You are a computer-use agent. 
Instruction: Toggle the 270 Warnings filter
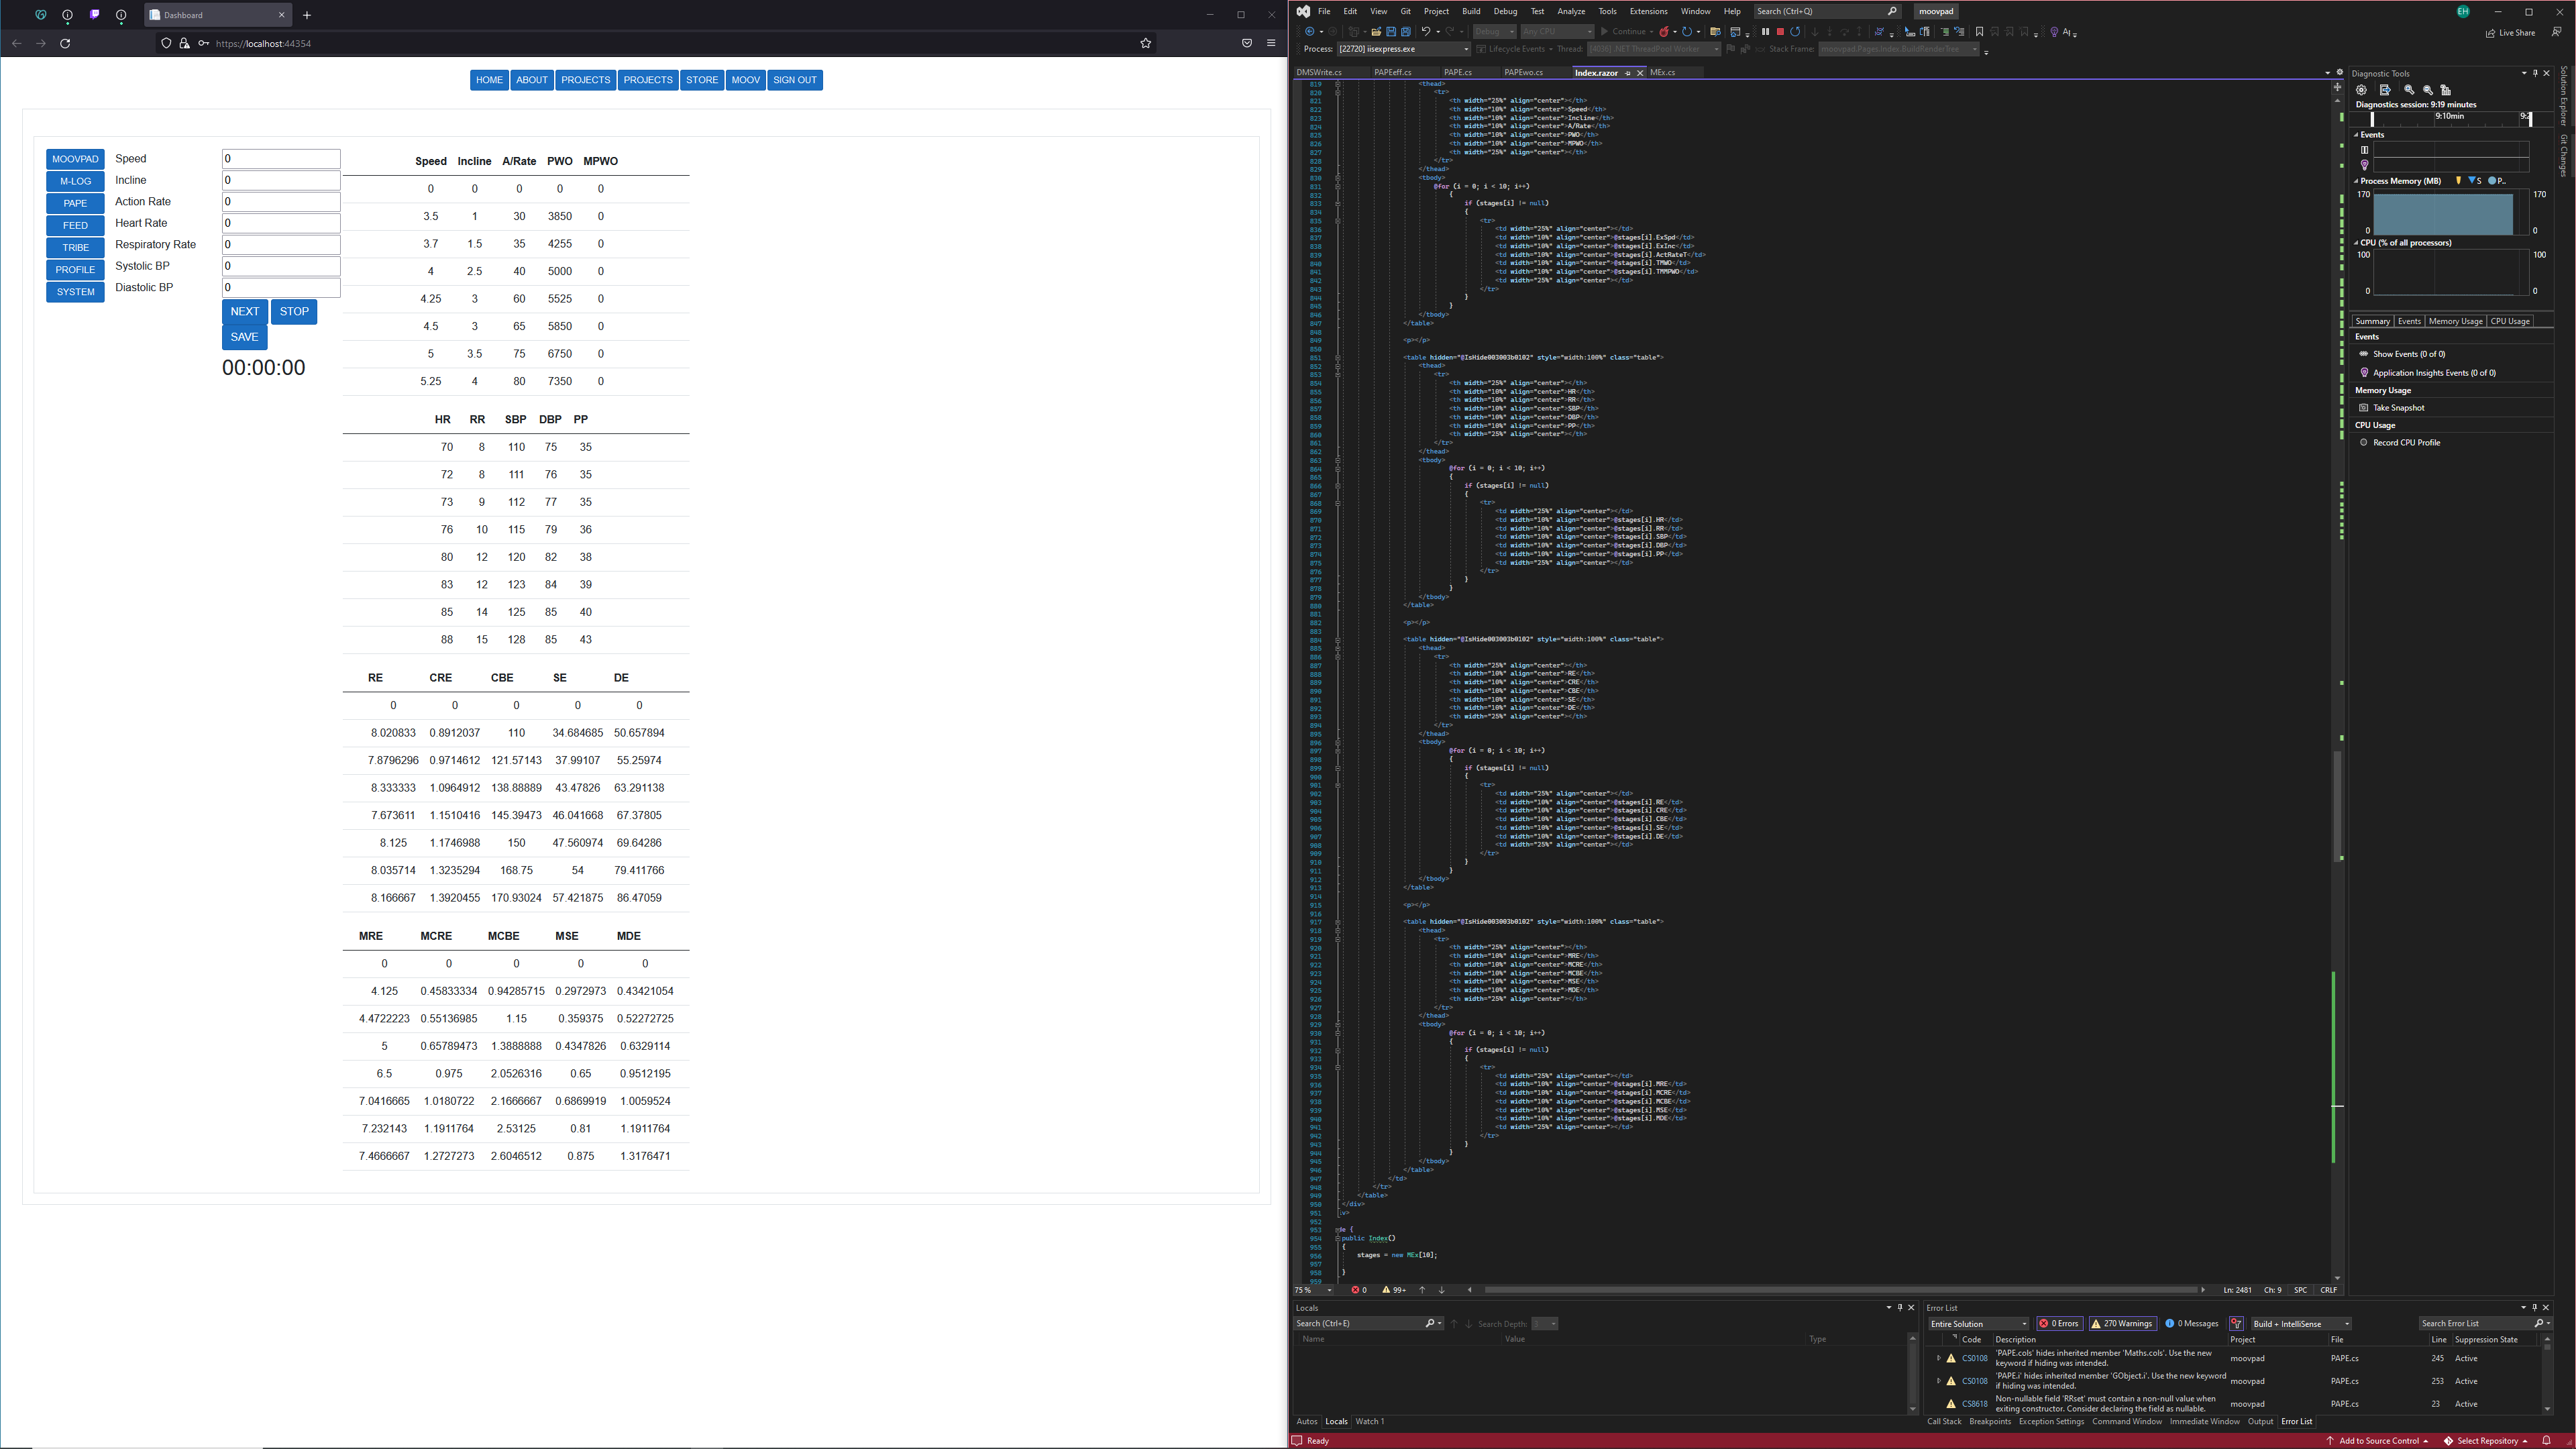click(x=2122, y=1323)
